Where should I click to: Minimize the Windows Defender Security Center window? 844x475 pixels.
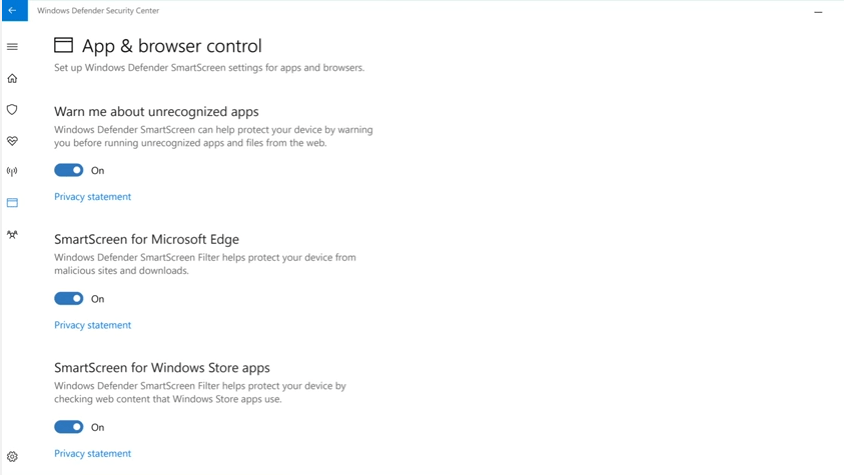pyautogui.click(x=818, y=11)
